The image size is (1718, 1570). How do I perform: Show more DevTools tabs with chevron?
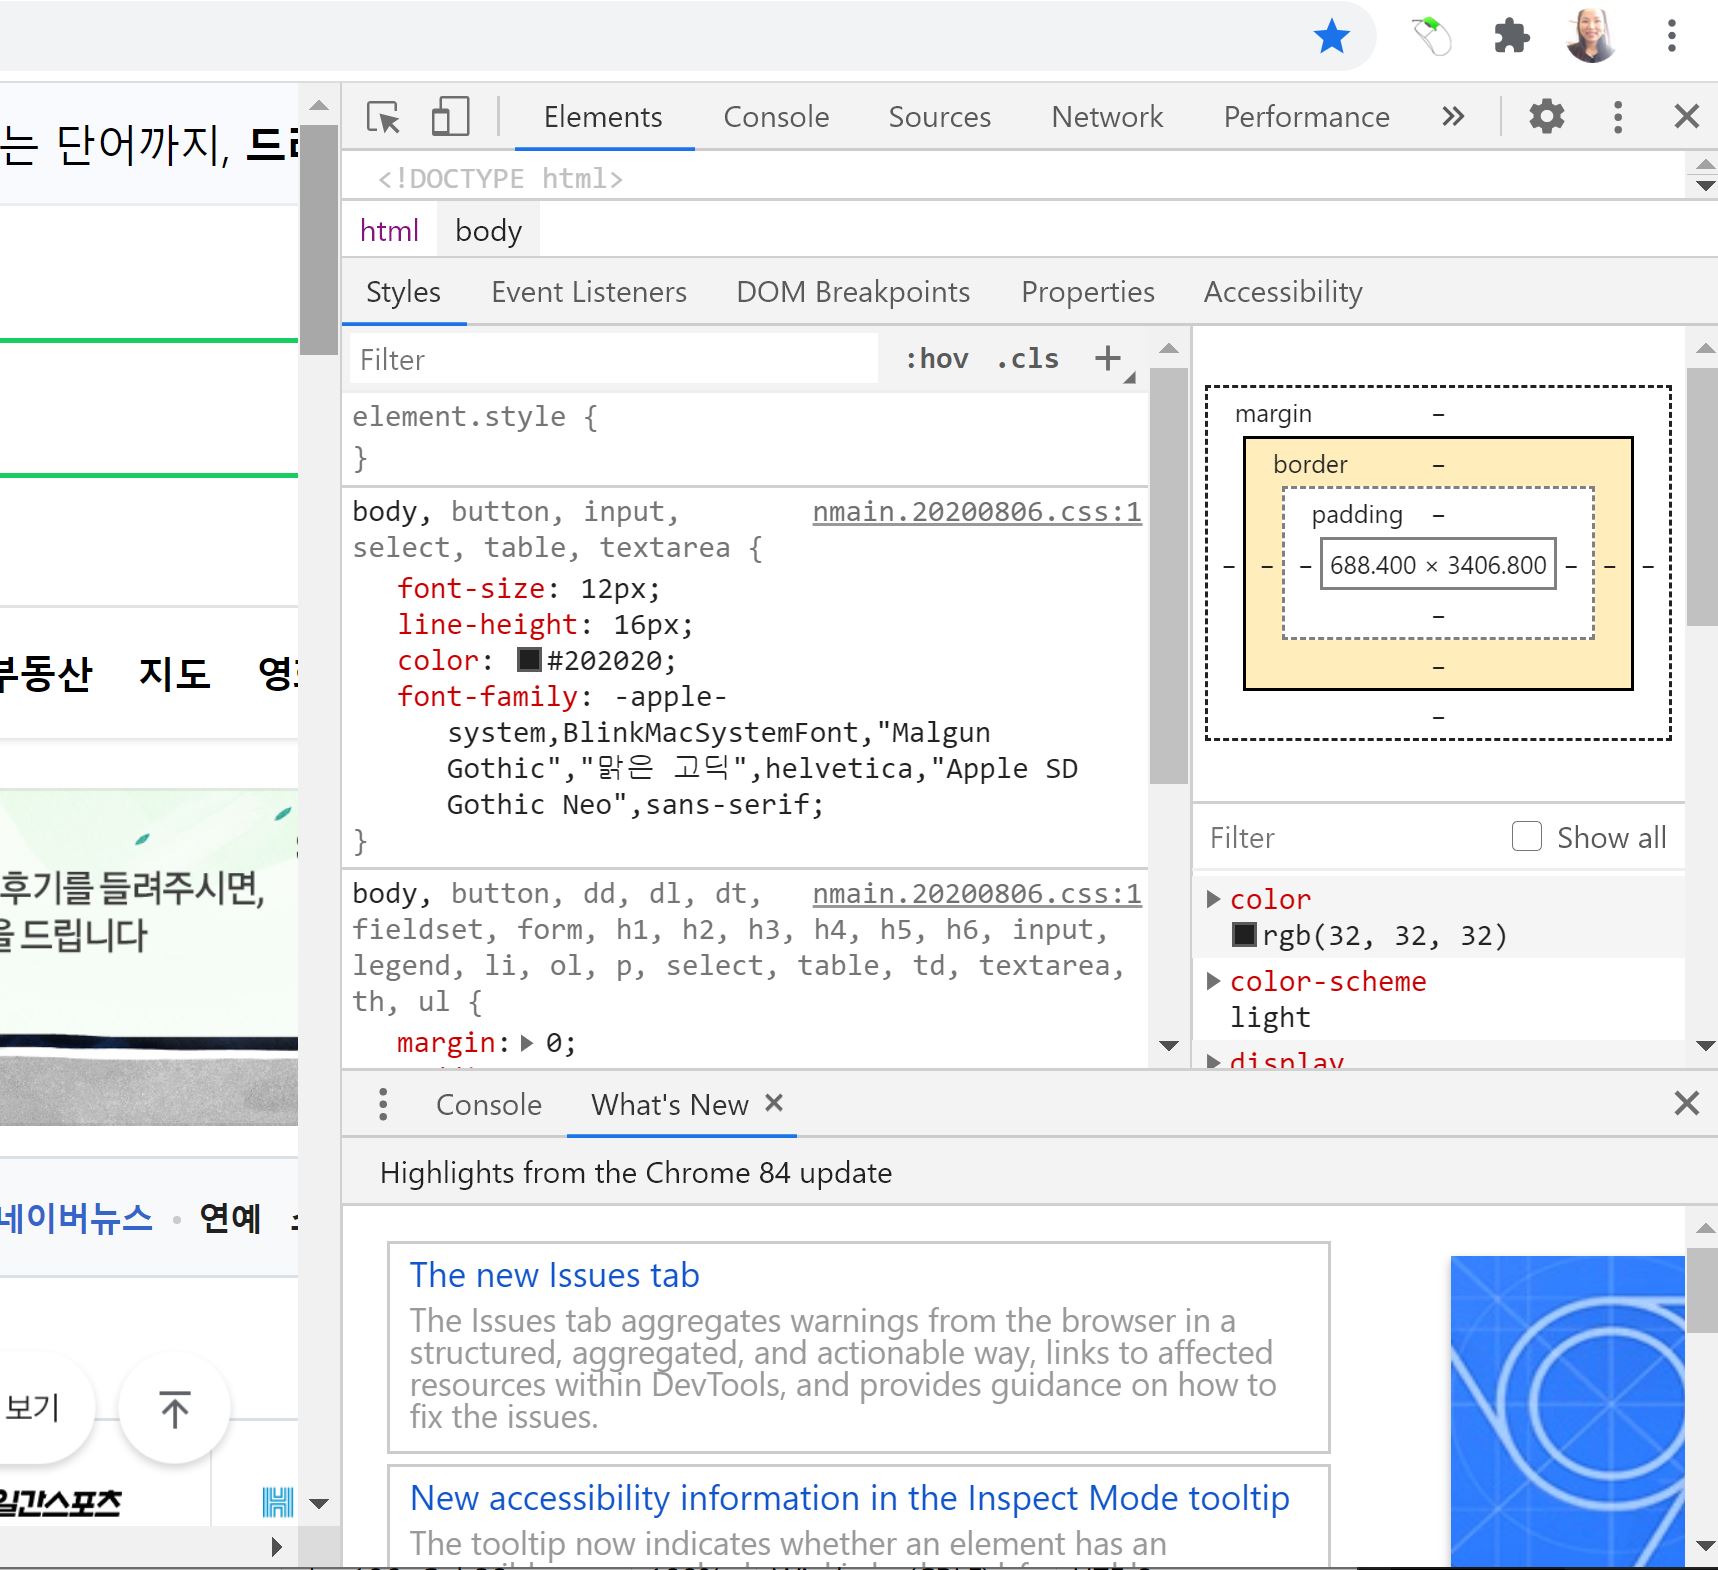(x=1453, y=117)
